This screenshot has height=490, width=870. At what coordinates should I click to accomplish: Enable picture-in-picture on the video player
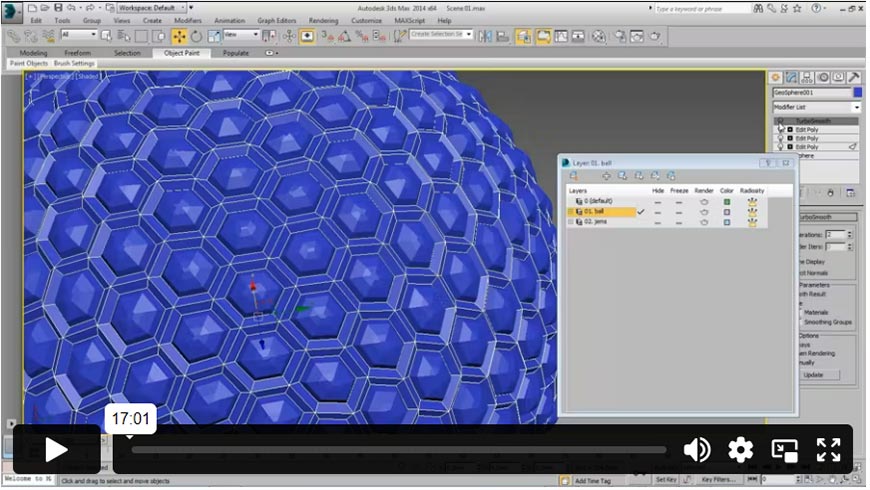pyautogui.click(x=784, y=450)
